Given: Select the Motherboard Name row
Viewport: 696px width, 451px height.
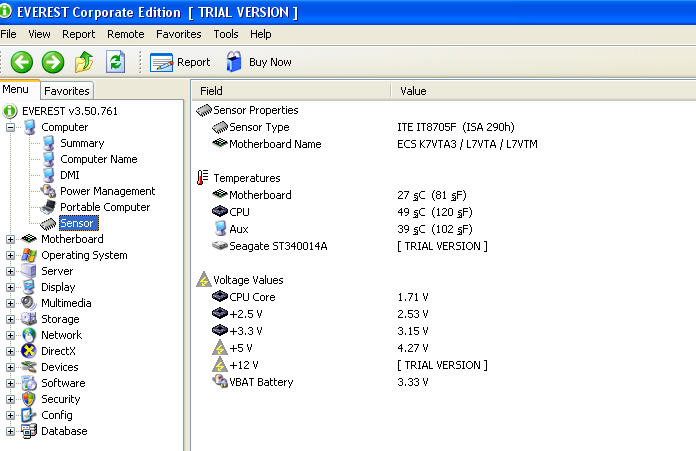Looking at the screenshot, I should click(x=444, y=144).
